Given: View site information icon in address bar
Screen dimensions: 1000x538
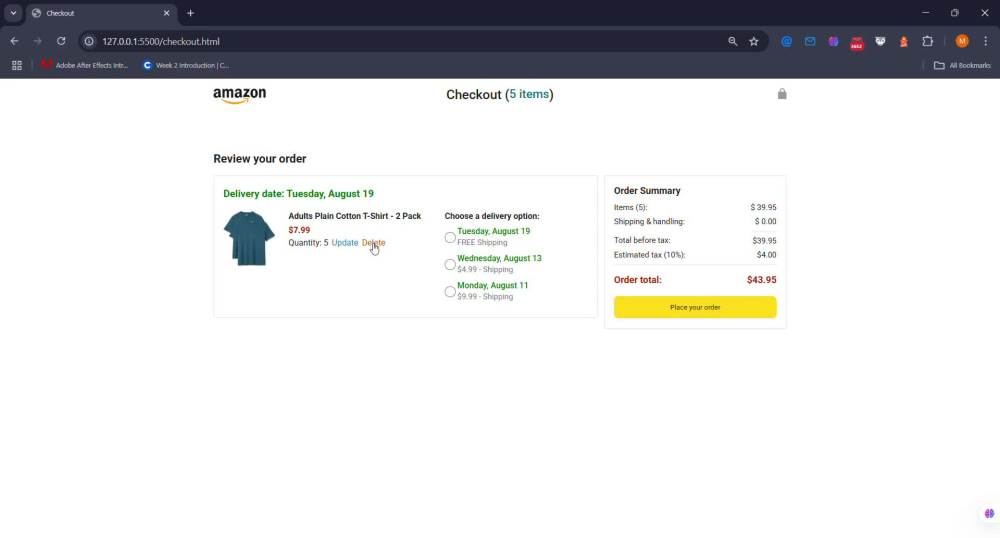Looking at the screenshot, I should coord(89,41).
